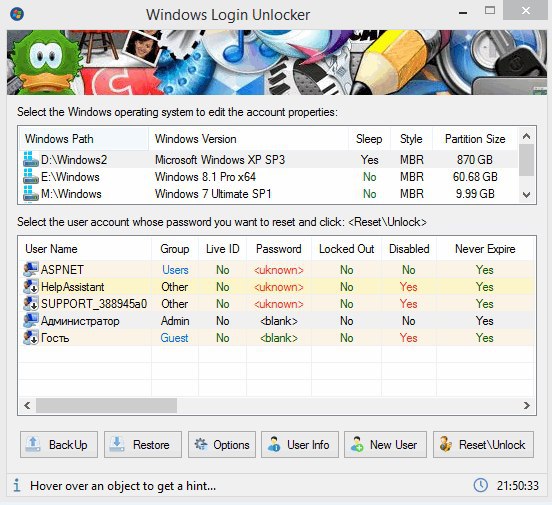Click the OS list scroll down arrow
The image size is (552, 505).
tap(527, 194)
